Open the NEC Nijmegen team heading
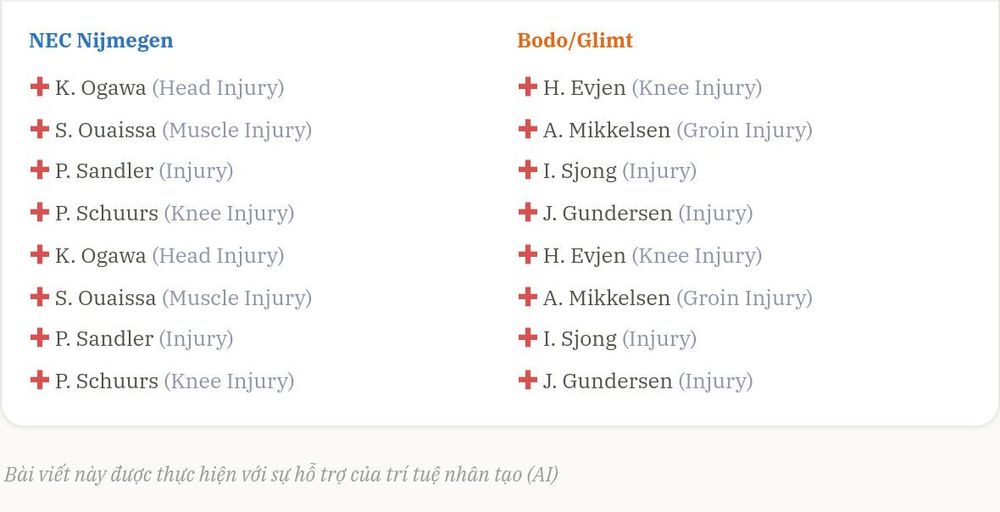Screen dimensions: 1000x512 (101, 40)
